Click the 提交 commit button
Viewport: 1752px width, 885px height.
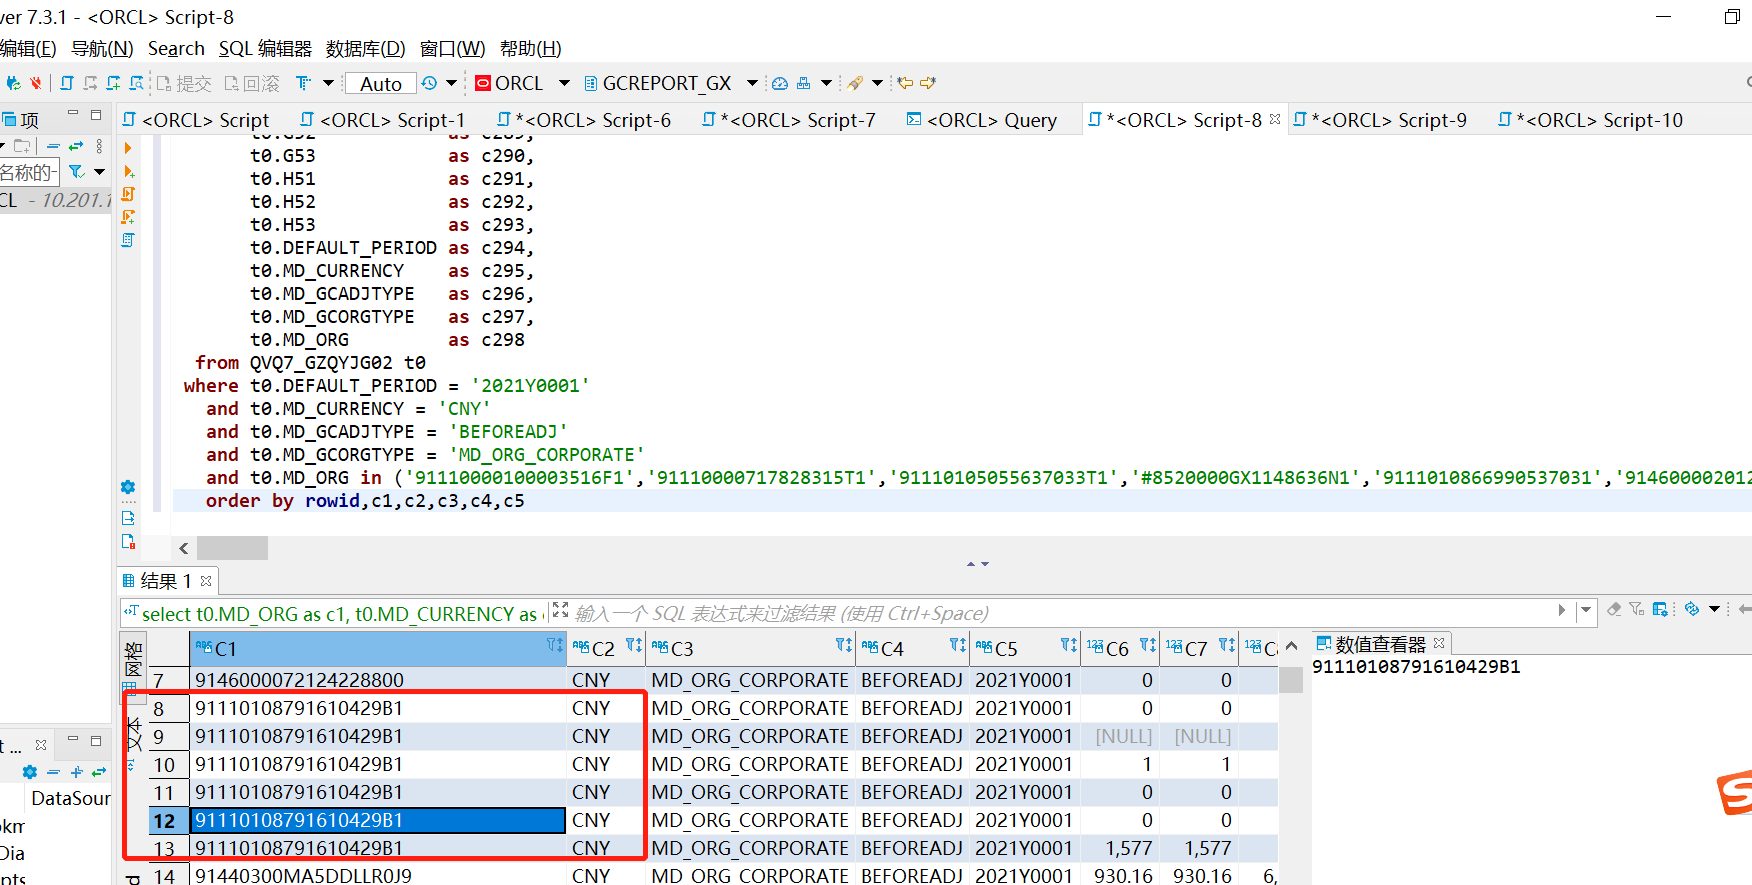tap(184, 84)
